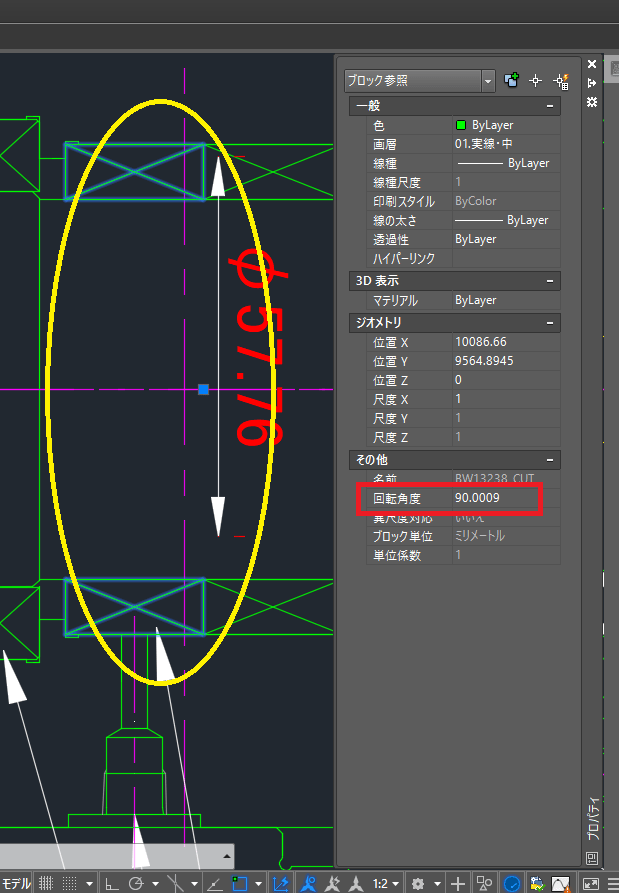Toggle dynamic UCS icon in status bar
Viewport: 619px width, 893px height.
click(280, 883)
